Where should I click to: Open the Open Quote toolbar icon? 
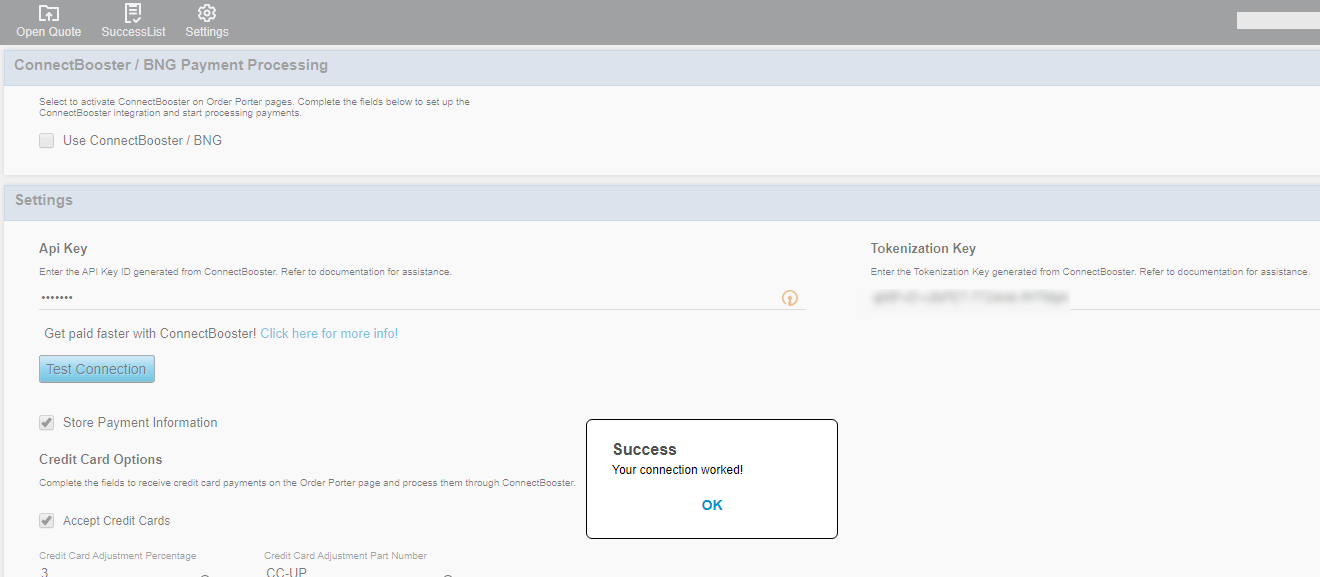point(48,21)
